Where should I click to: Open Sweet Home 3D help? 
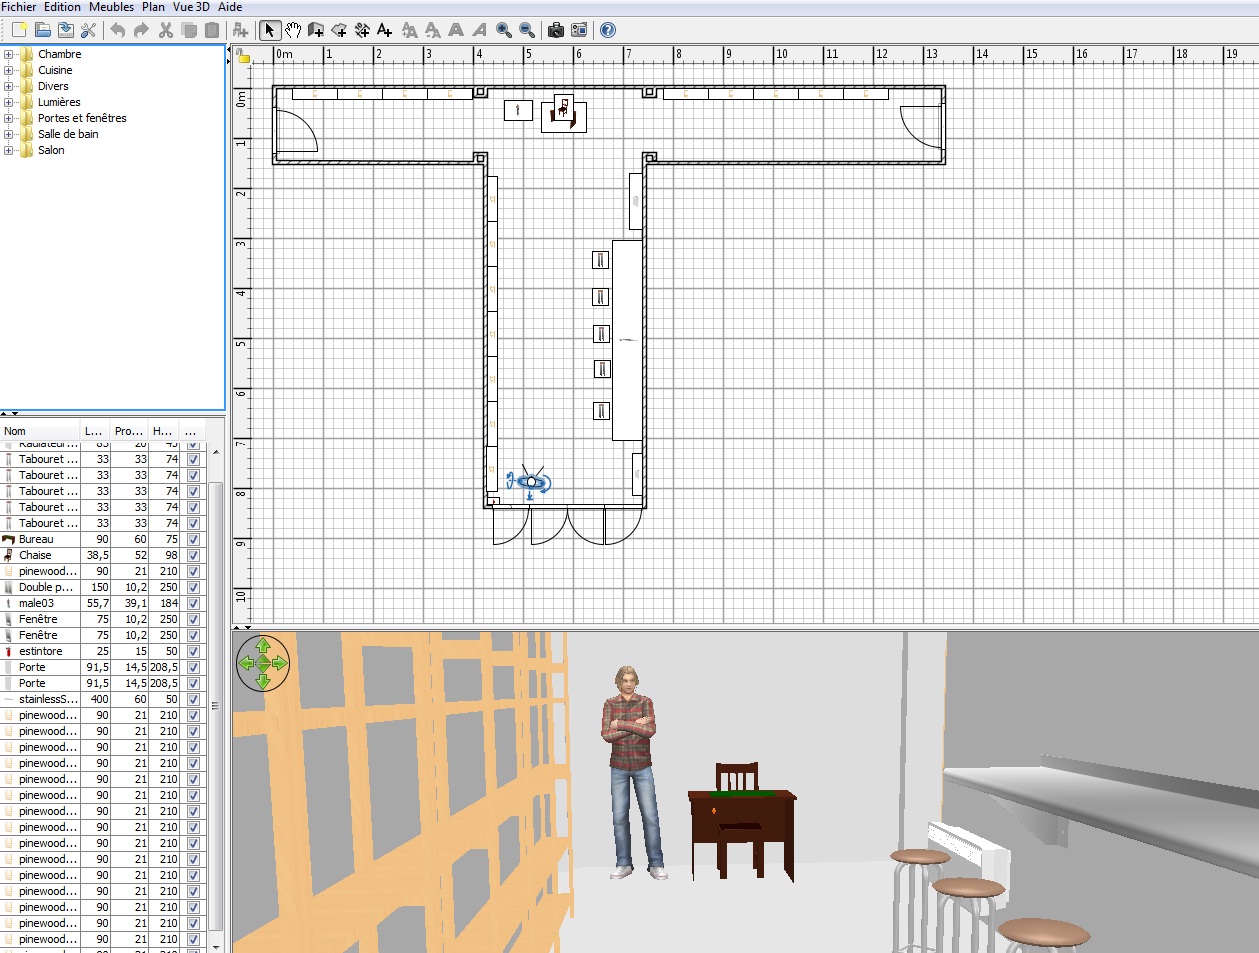(608, 30)
